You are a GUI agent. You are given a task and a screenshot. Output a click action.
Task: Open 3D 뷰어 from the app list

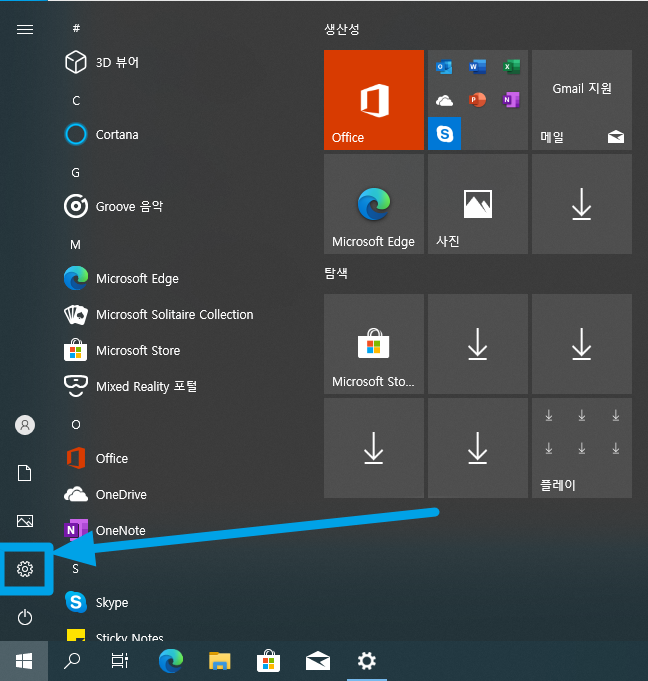pyautogui.click(x=102, y=62)
